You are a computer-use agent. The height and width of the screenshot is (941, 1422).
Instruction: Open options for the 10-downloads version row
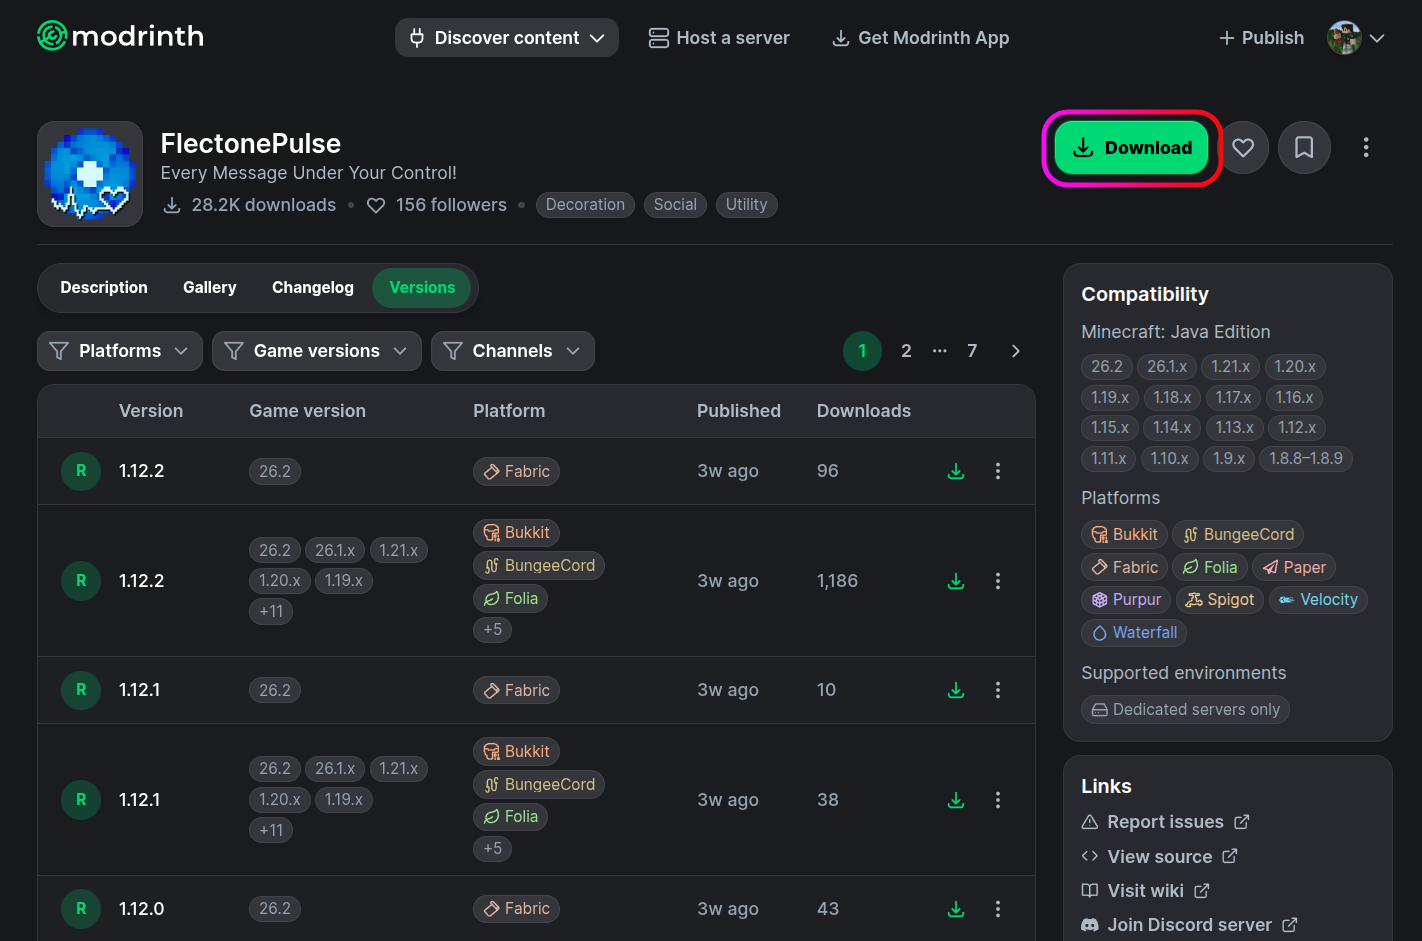click(998, 690)
